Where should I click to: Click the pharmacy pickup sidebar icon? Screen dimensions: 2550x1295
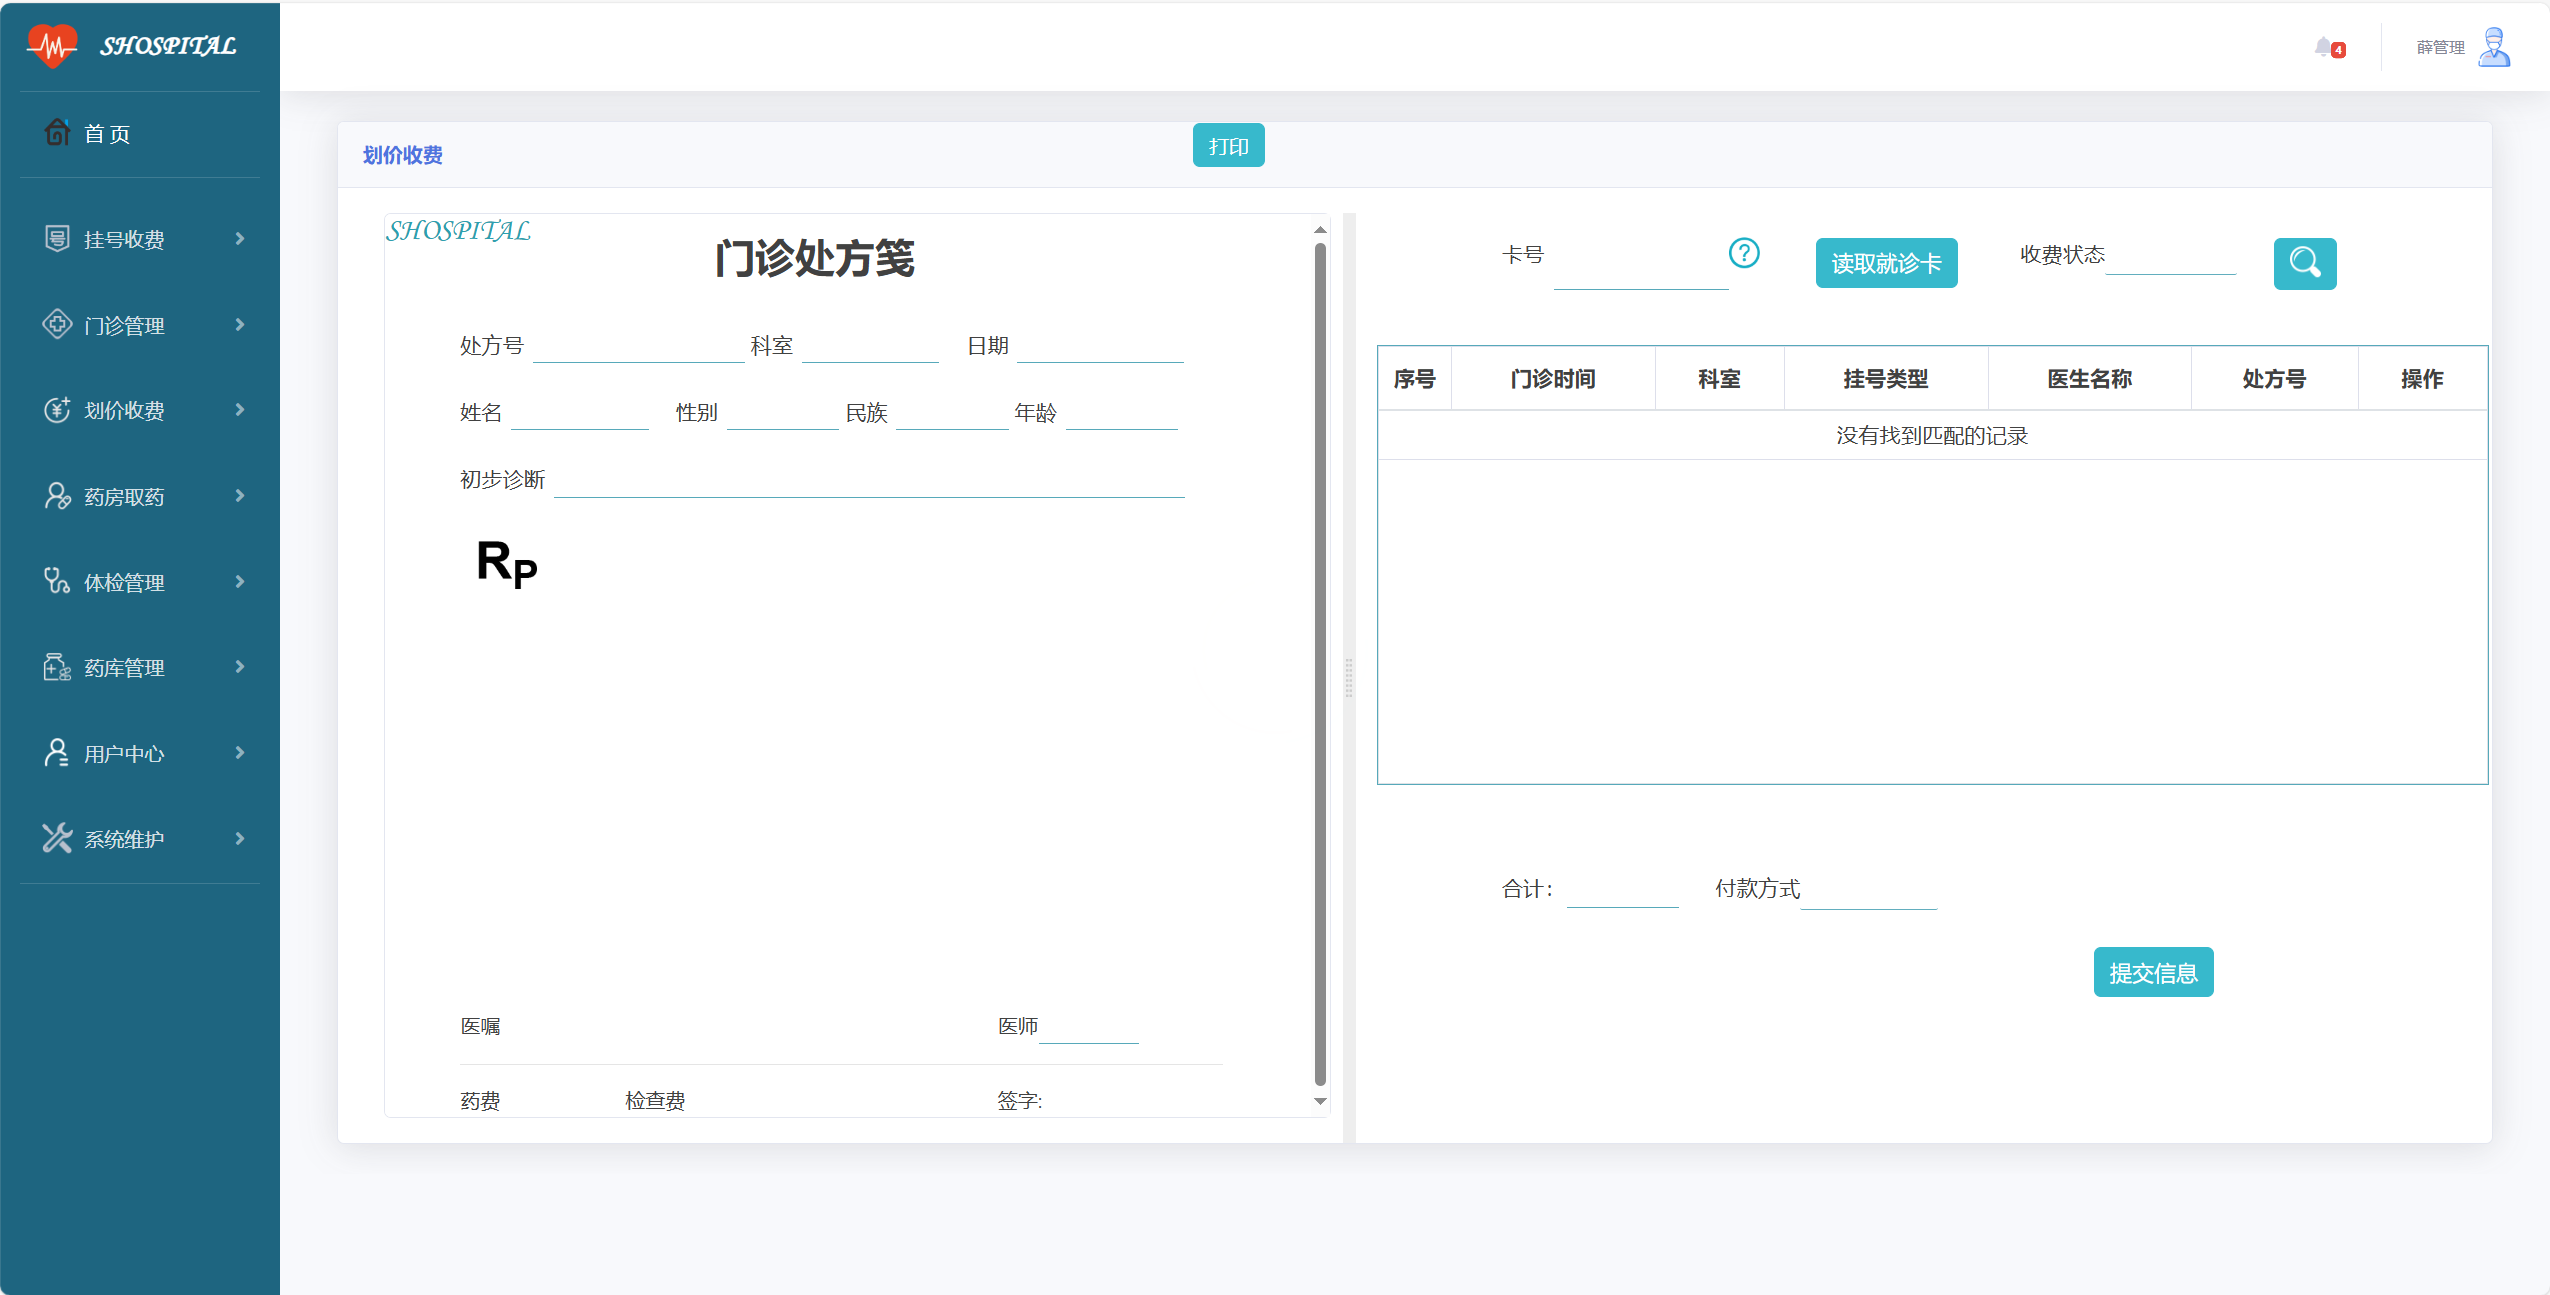click(57, 496)
